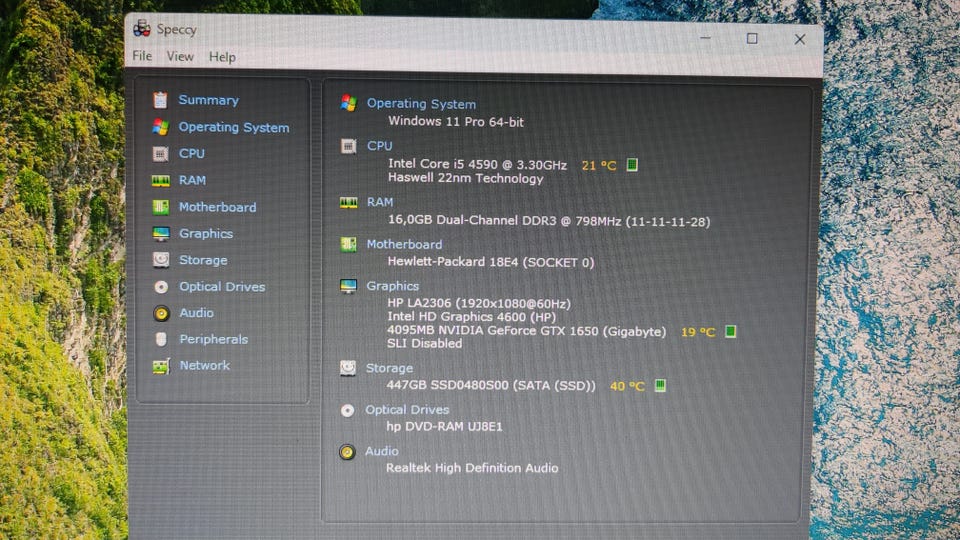Click the Graphics heading link in summary

click(392, 286)
